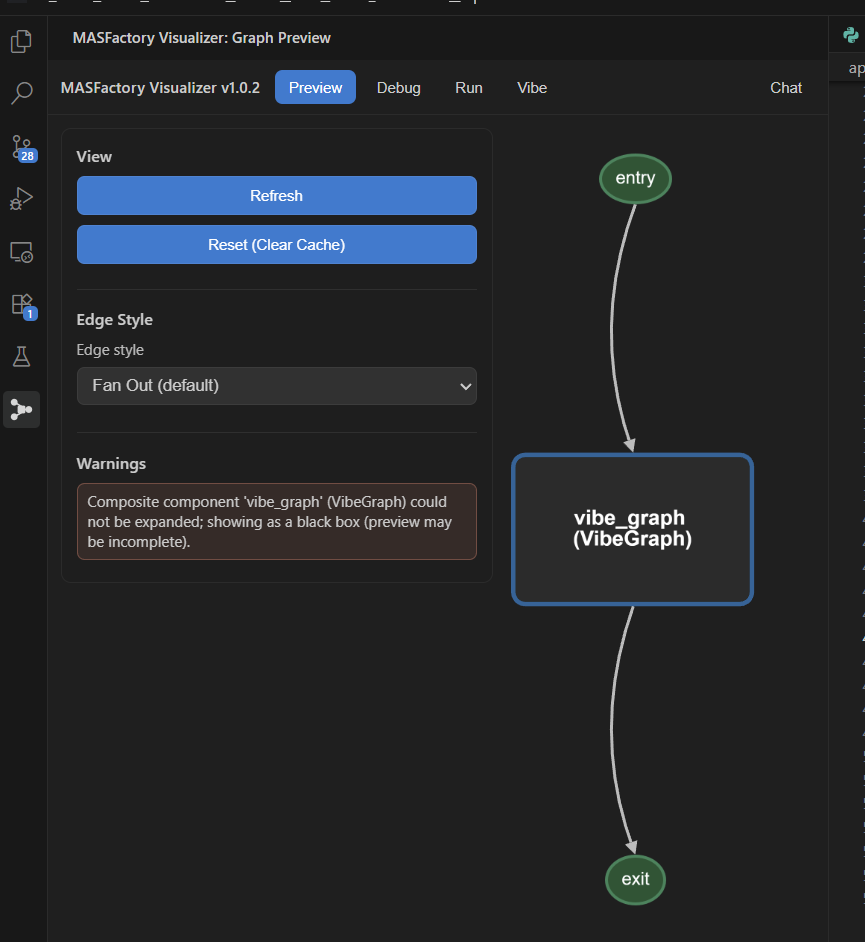This screenshot has width=865, height=942.
Task: Open the Explorer view in activity bar
Action: click(x=21, y=42)
